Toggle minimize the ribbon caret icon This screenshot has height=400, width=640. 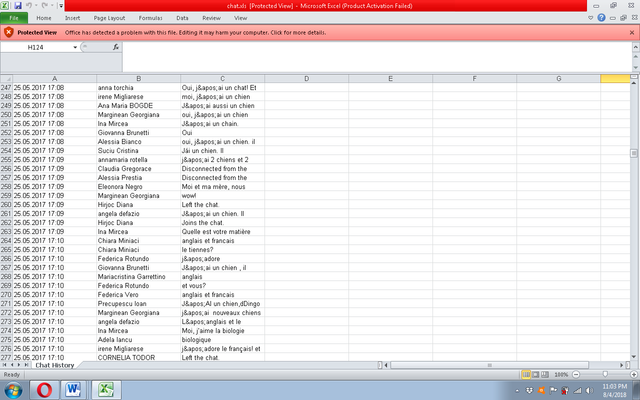pos(591,18)
